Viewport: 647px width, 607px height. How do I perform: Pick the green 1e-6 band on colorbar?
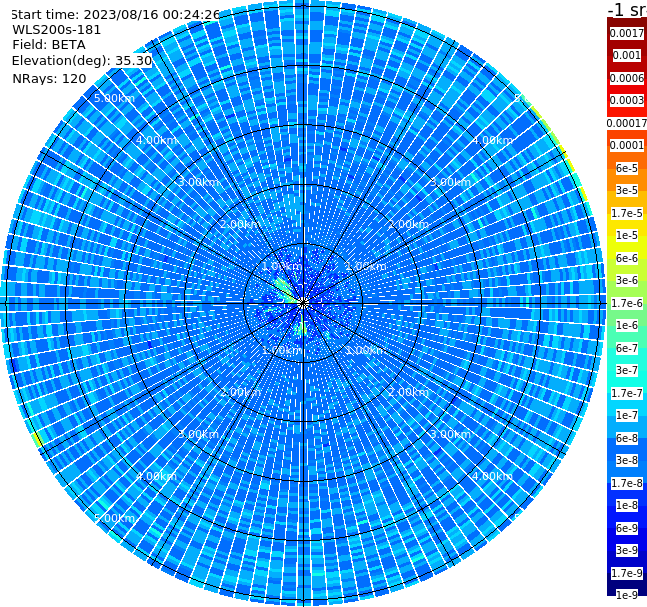click(x=627, y=326)
